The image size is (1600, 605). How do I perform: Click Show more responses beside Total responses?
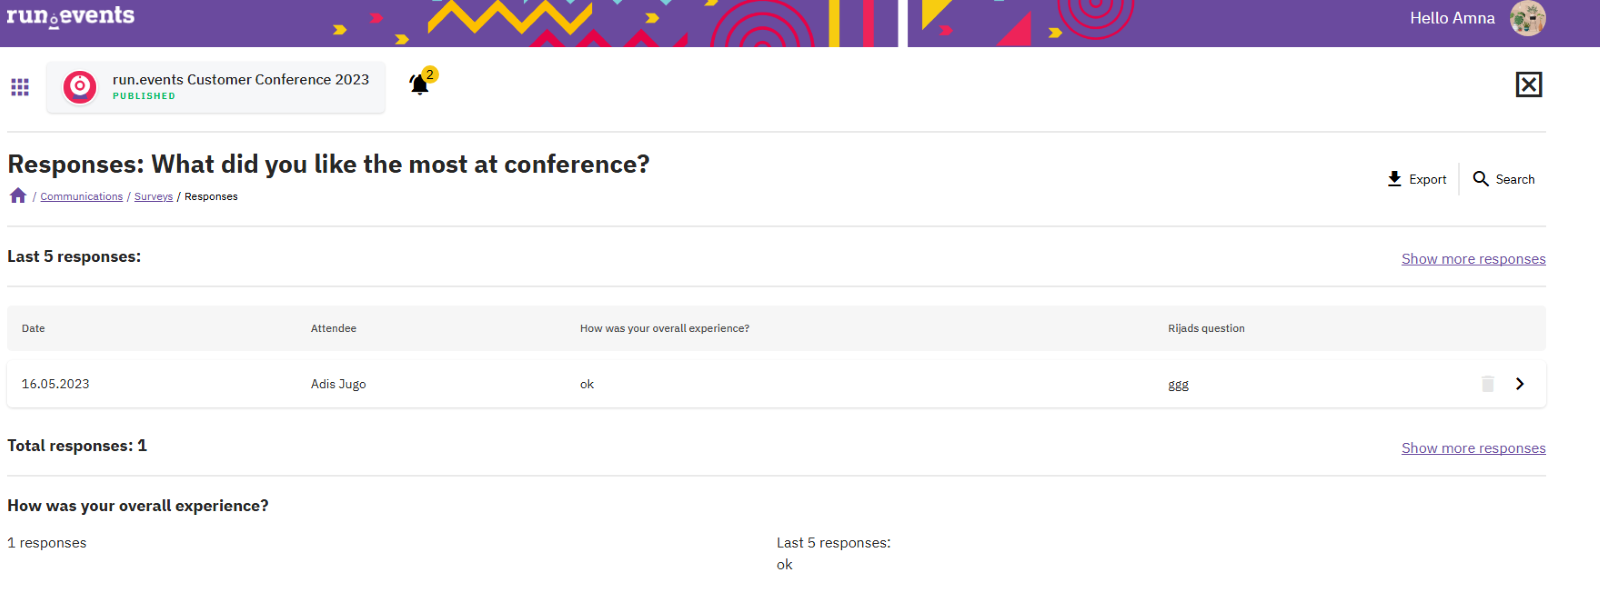(x=1473, y=448)
